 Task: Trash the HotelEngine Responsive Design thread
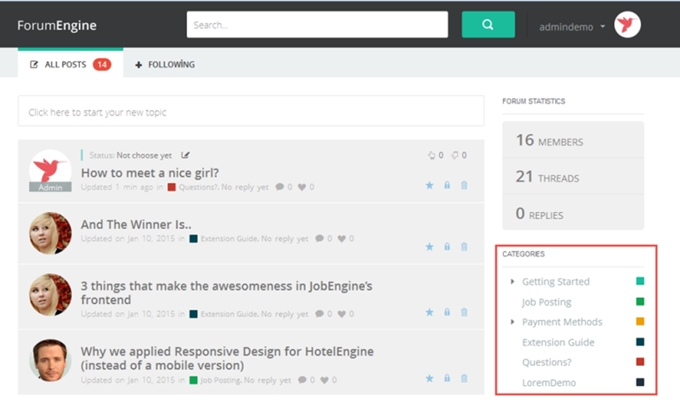click(x=464, y=379)
